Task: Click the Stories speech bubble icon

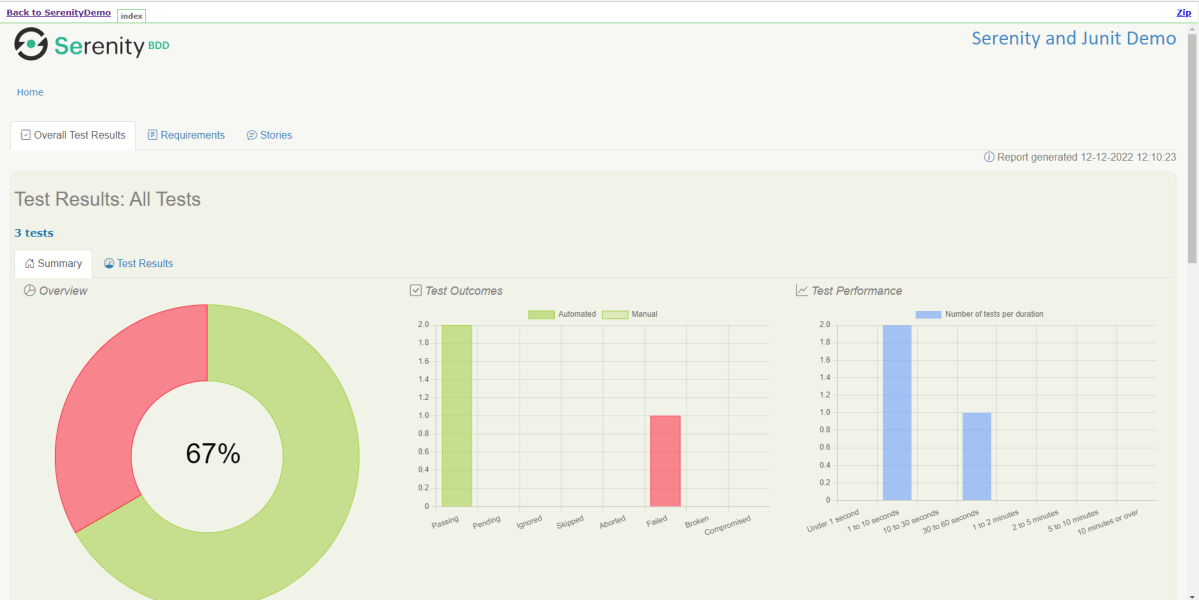Action: click(252, 135)
